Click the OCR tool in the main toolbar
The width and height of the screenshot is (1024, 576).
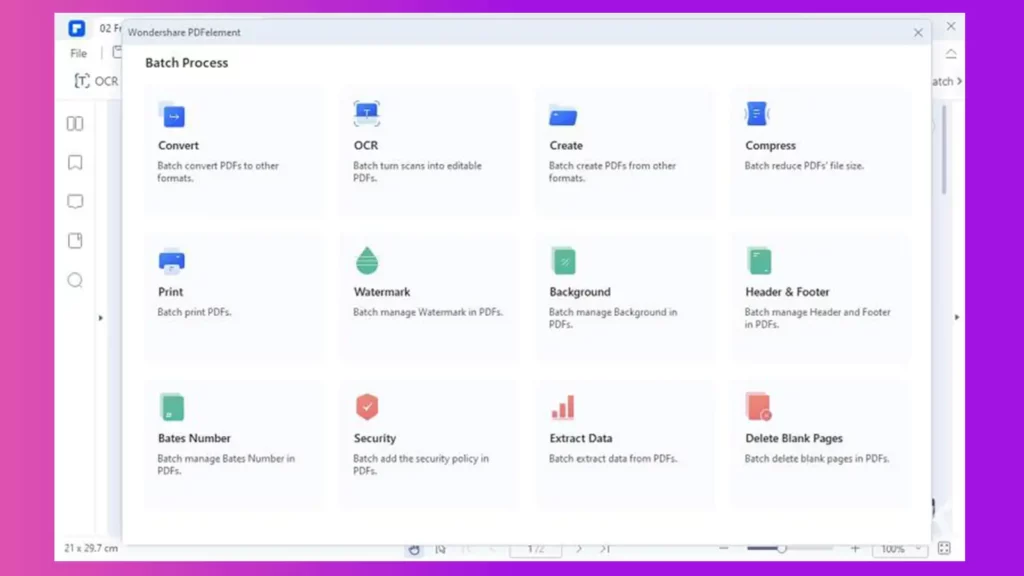(x=96, y=81)
